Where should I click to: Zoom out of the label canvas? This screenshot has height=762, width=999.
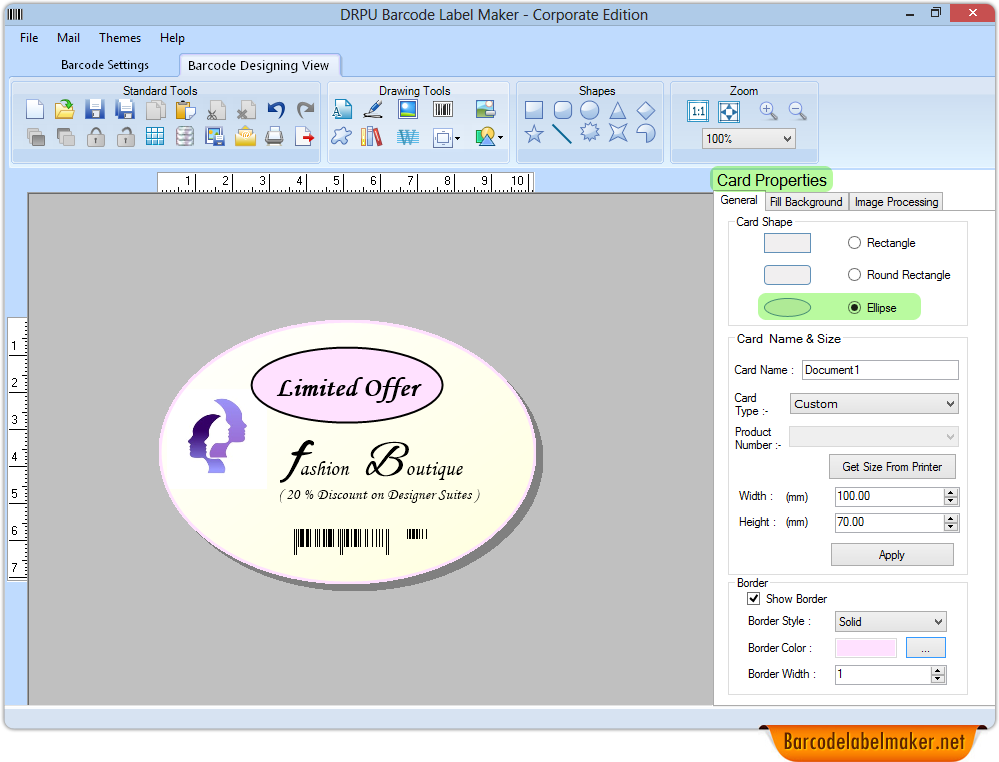point(798,111)
